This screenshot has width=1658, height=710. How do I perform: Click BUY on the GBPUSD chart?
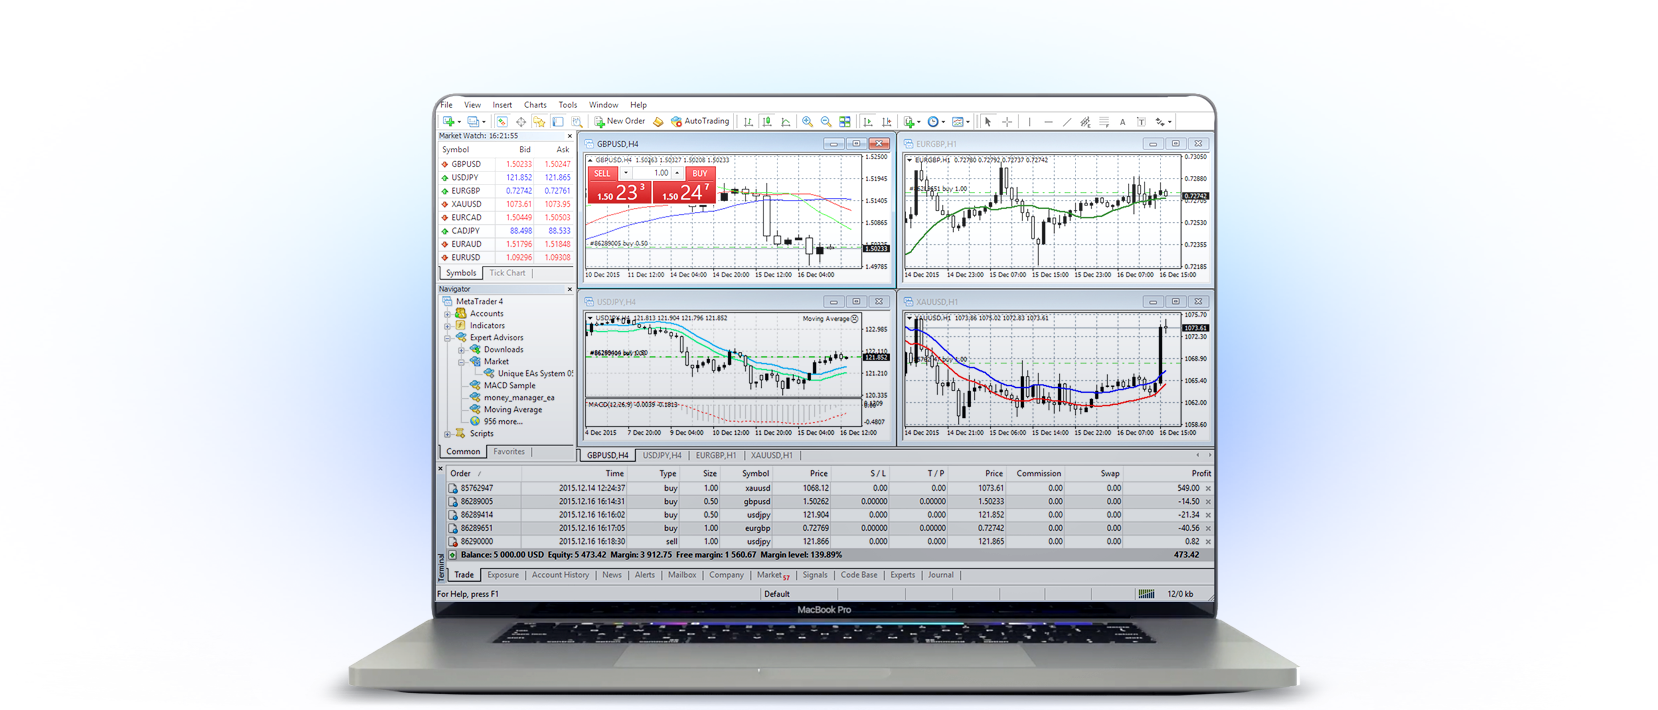[700, 173]
